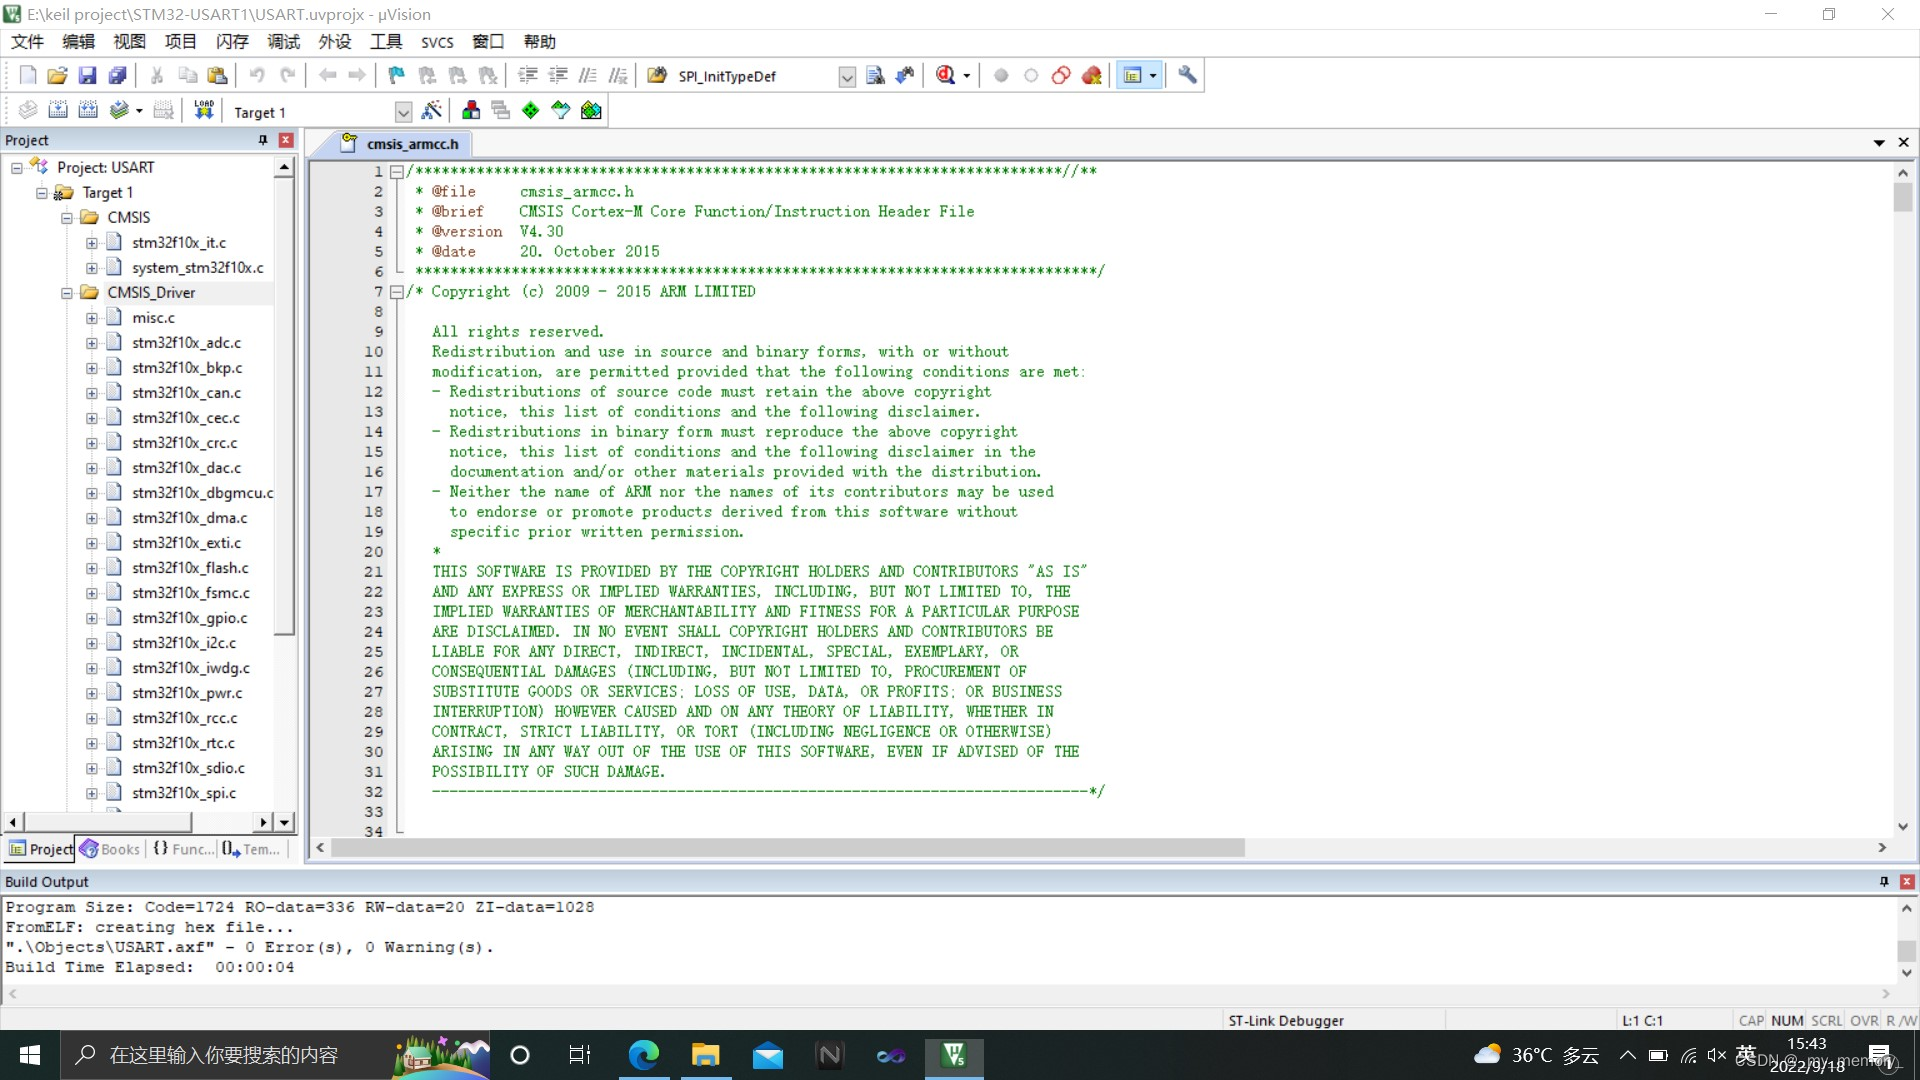This screenshot has height=1080, width=1920.
Task: Start the debug session icon
Action: (945, 75)
